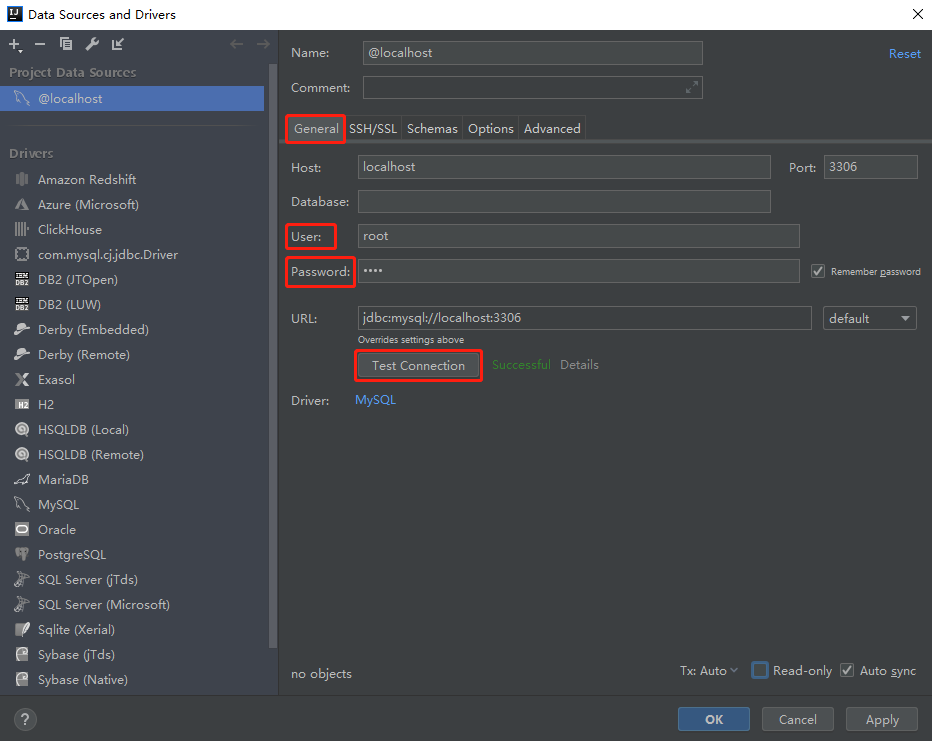Click the Name input field

(533, 53)
